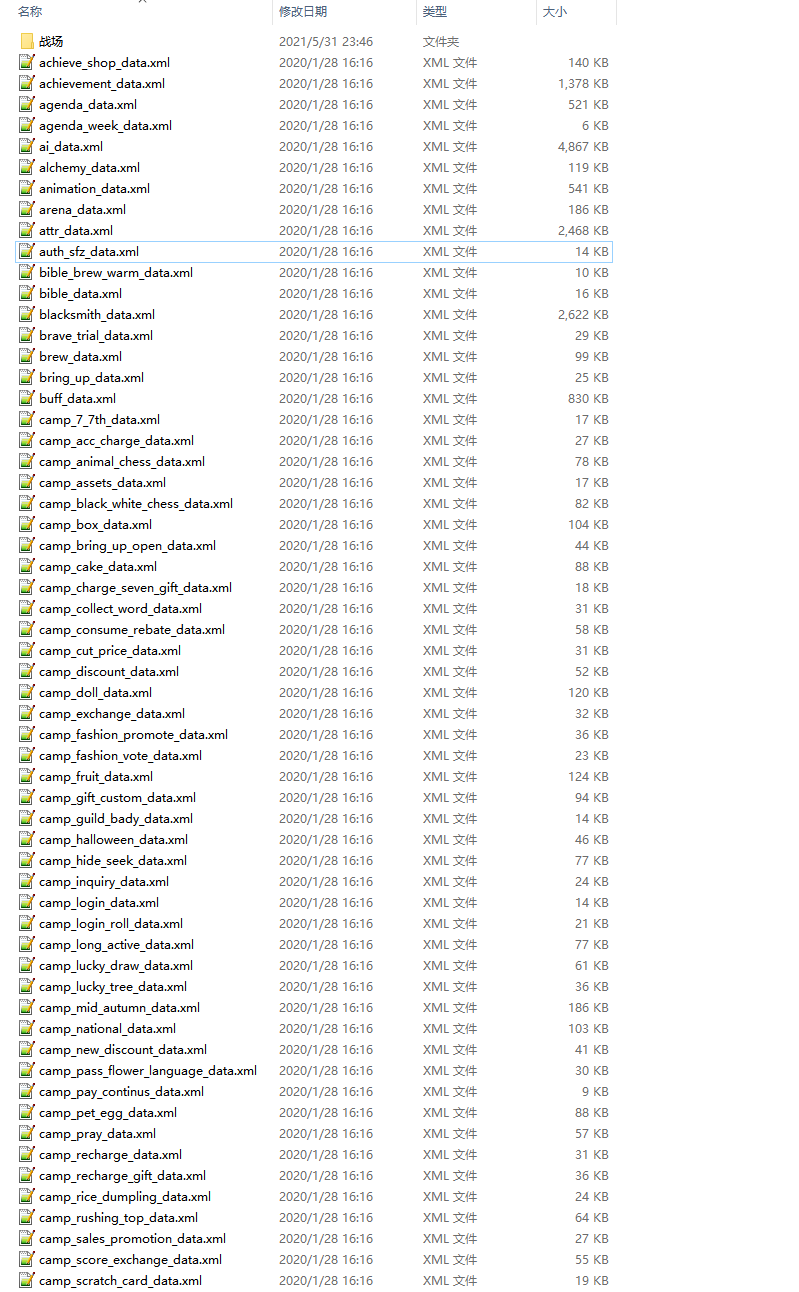Click the camp_scratch_card_data.xml file icon
Image resolution: width=799 pixels, height=1292 pixels.
27,1281
